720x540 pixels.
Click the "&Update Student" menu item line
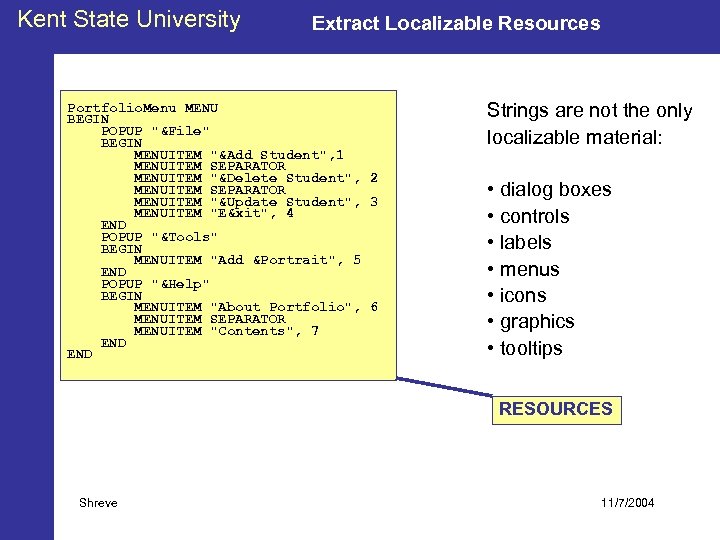(x=256, y=202)
